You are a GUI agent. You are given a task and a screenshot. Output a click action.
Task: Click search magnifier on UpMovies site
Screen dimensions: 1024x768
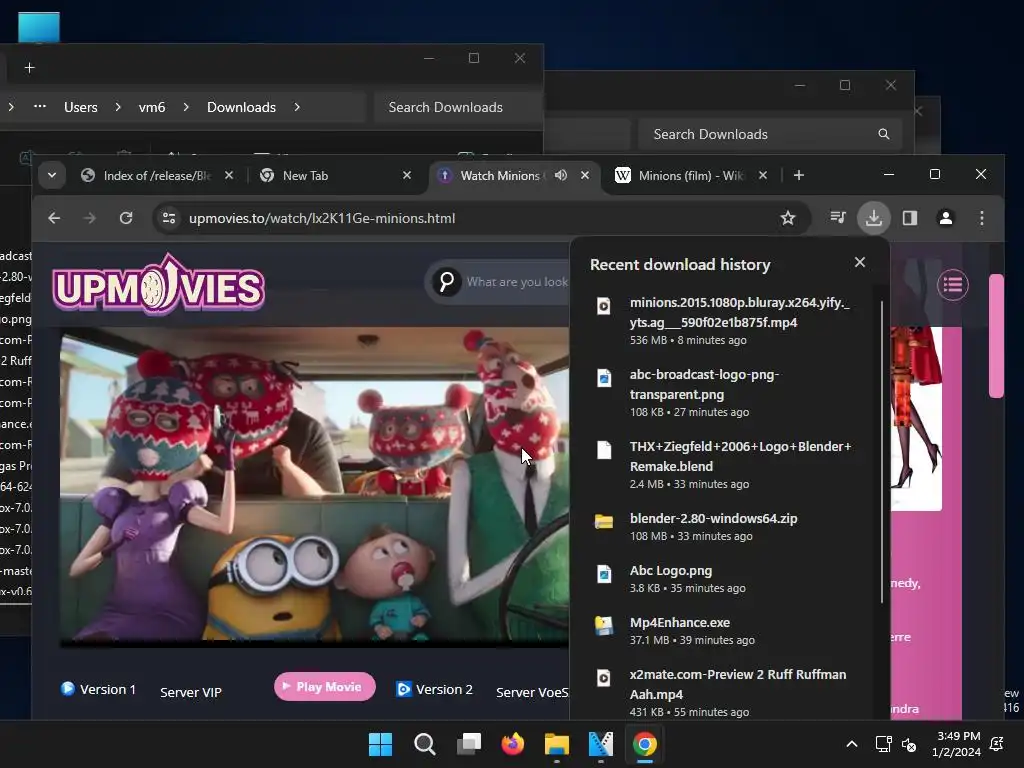click(447, 281)
